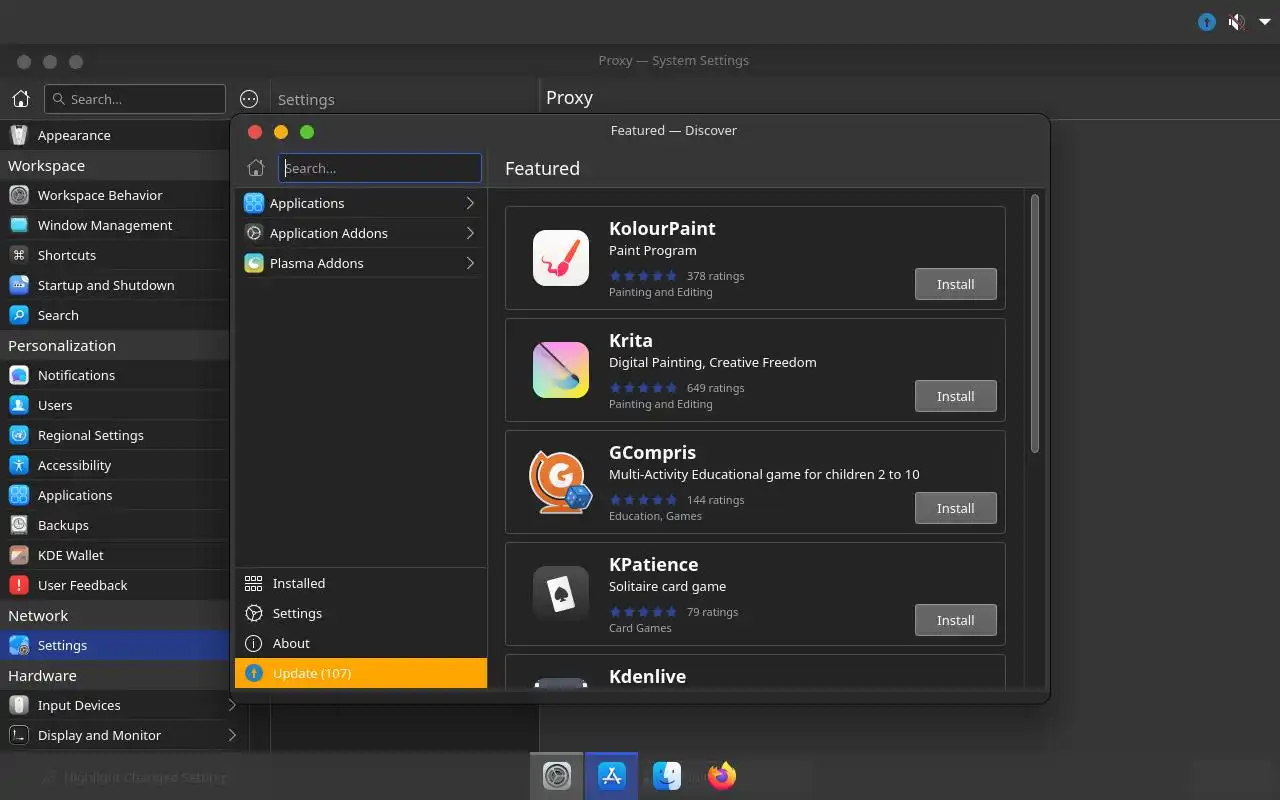
Task: Click the KDE Wallet icon
Action: pos(19,555)
